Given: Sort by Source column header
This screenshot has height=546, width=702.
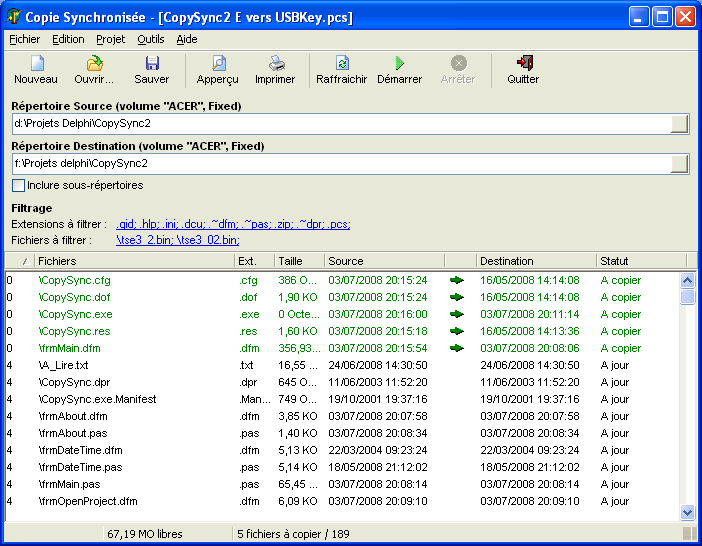Looking at the screenshot, I should coord(384,261).
